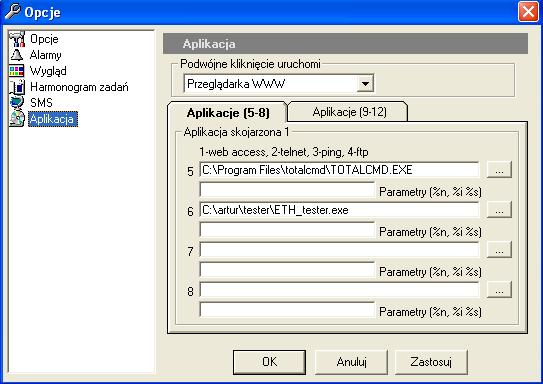Viewport: 543px width, 384px height.
Task: Select the highlighted Aplikacja tree item
Action: click(53, 119)
